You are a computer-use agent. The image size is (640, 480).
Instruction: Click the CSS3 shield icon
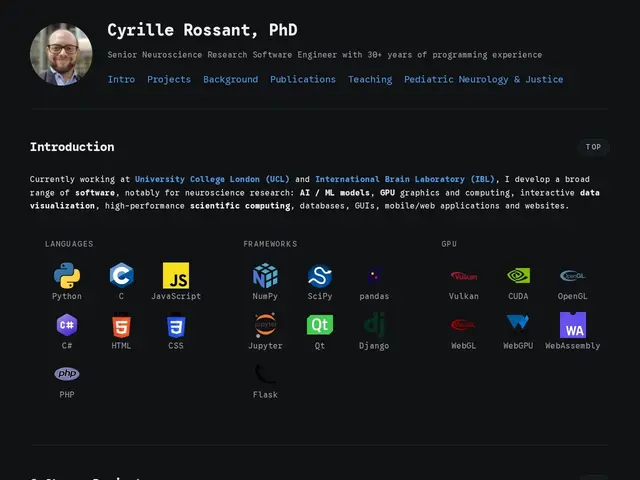(176, 325)
